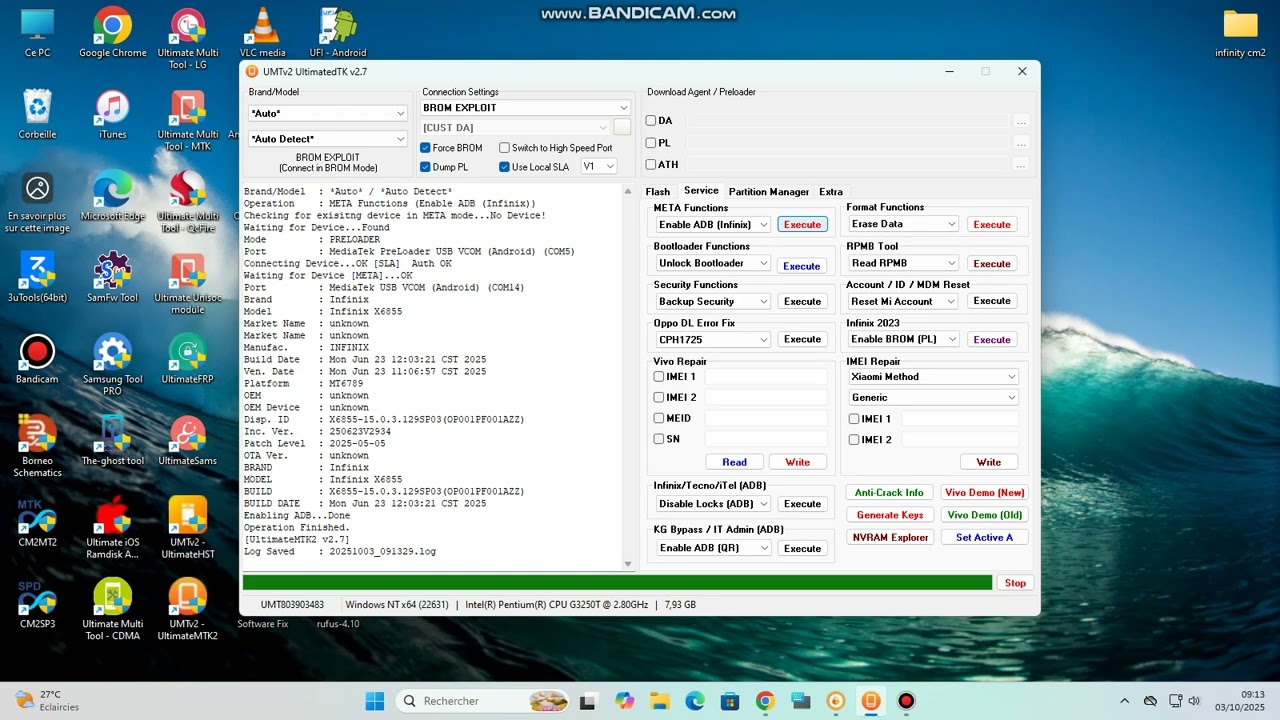Open Ultimate Multi Tool - CDMA icon
1280x720 pixels.
pyautogui.click(x=112, y=610)
